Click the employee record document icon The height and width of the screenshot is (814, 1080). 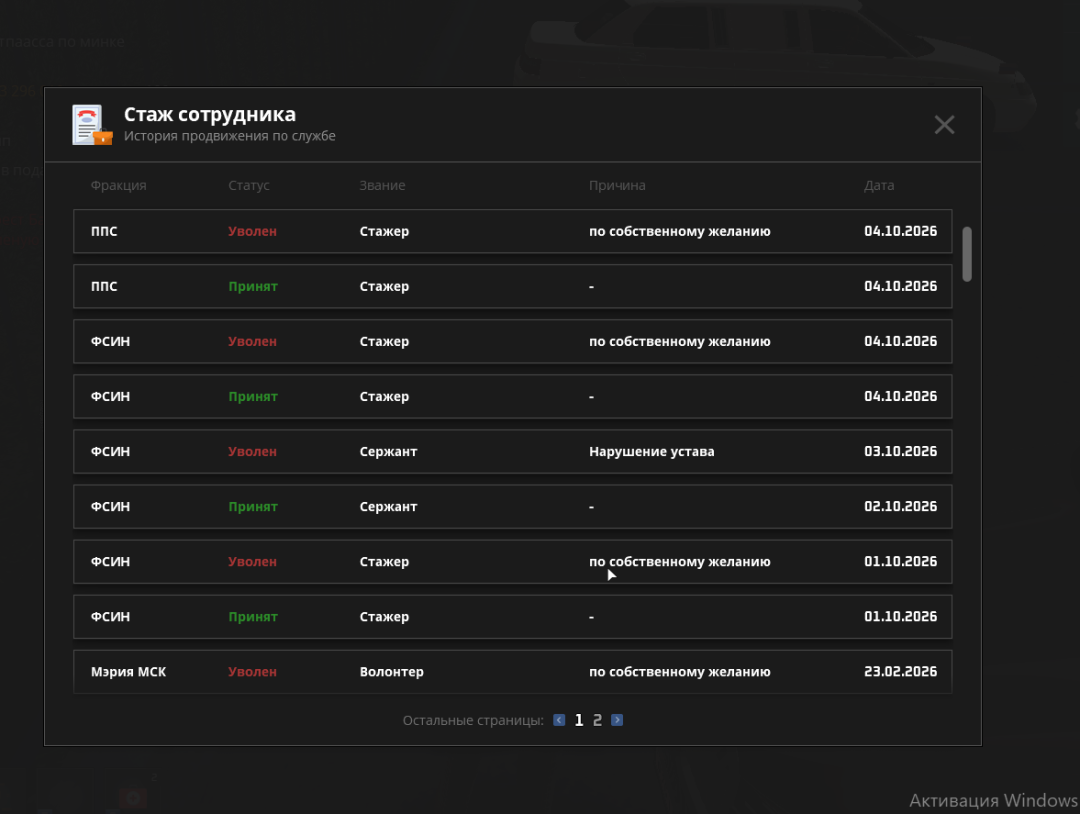tap(92, 125)
